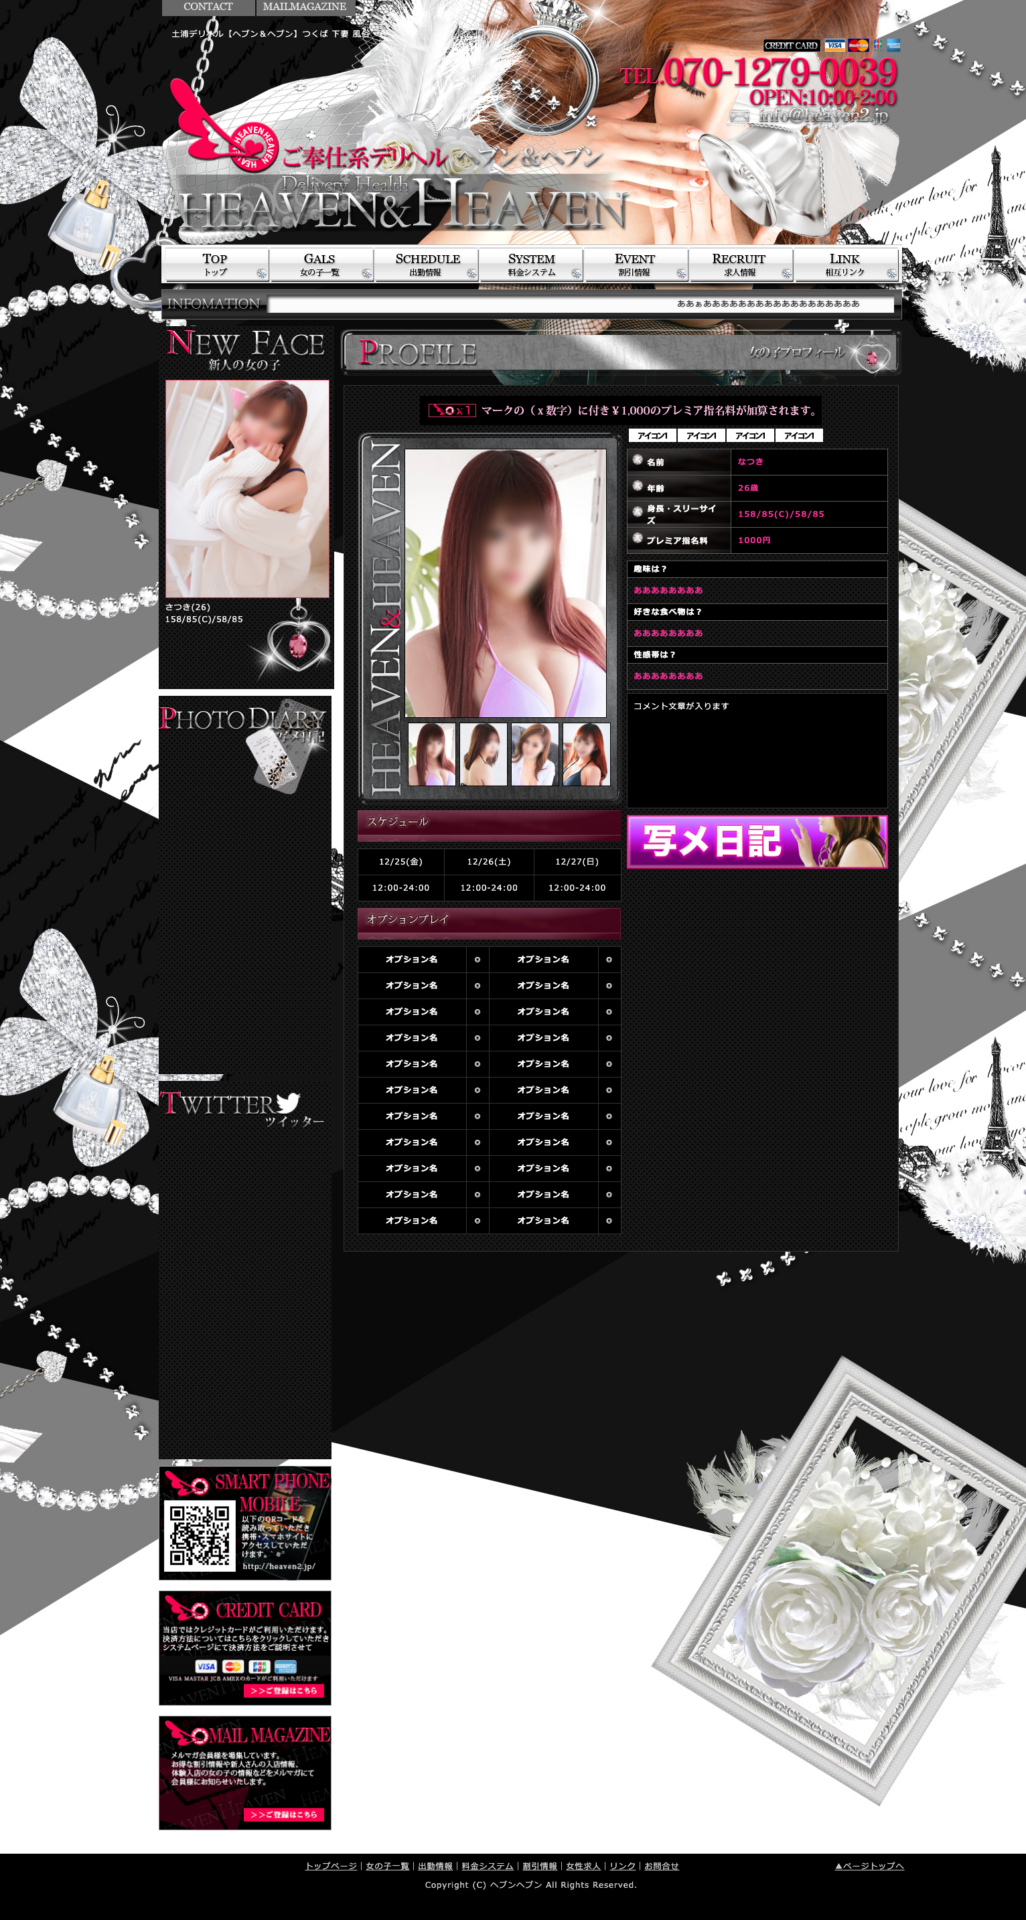Image resolution: width=1026 pixels, height=1920 pixels.
Task: Click the AMEX icon in the Credit Card box
Action: click(286, 1666)
